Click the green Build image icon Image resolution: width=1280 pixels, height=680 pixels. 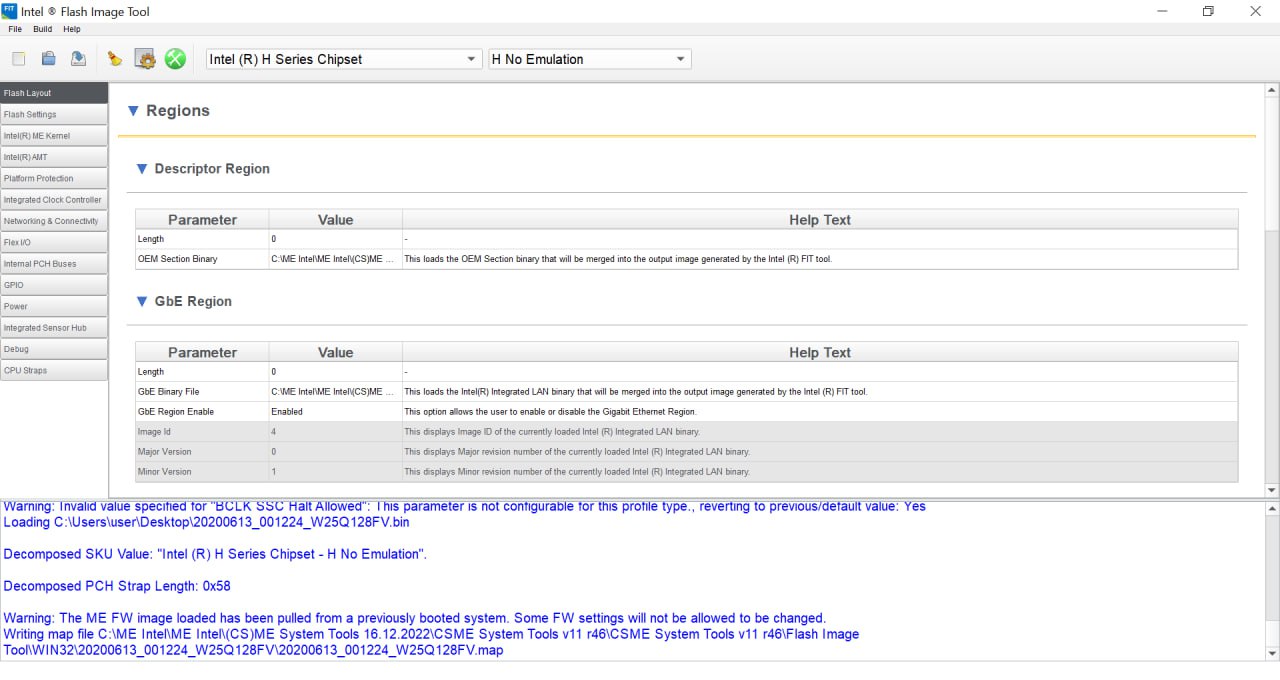[x=176, y=59]
